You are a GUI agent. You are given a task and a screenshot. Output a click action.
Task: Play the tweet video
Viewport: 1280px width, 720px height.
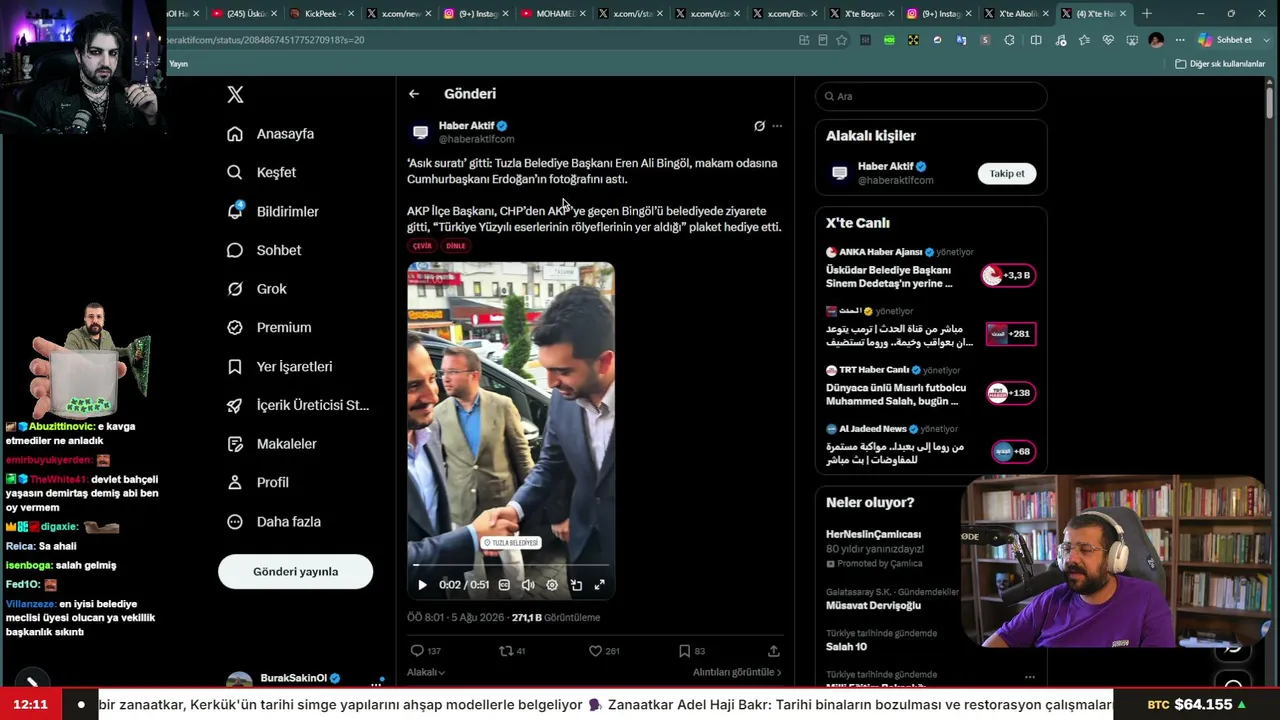coord(422,585)
